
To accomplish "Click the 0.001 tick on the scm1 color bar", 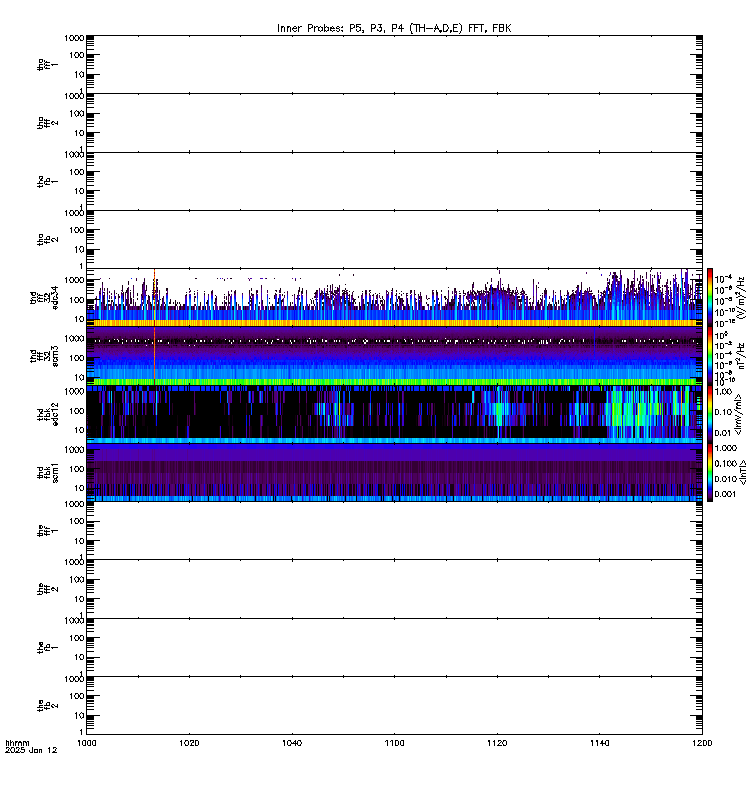I will pyautogui.click(x=726, y=494).
